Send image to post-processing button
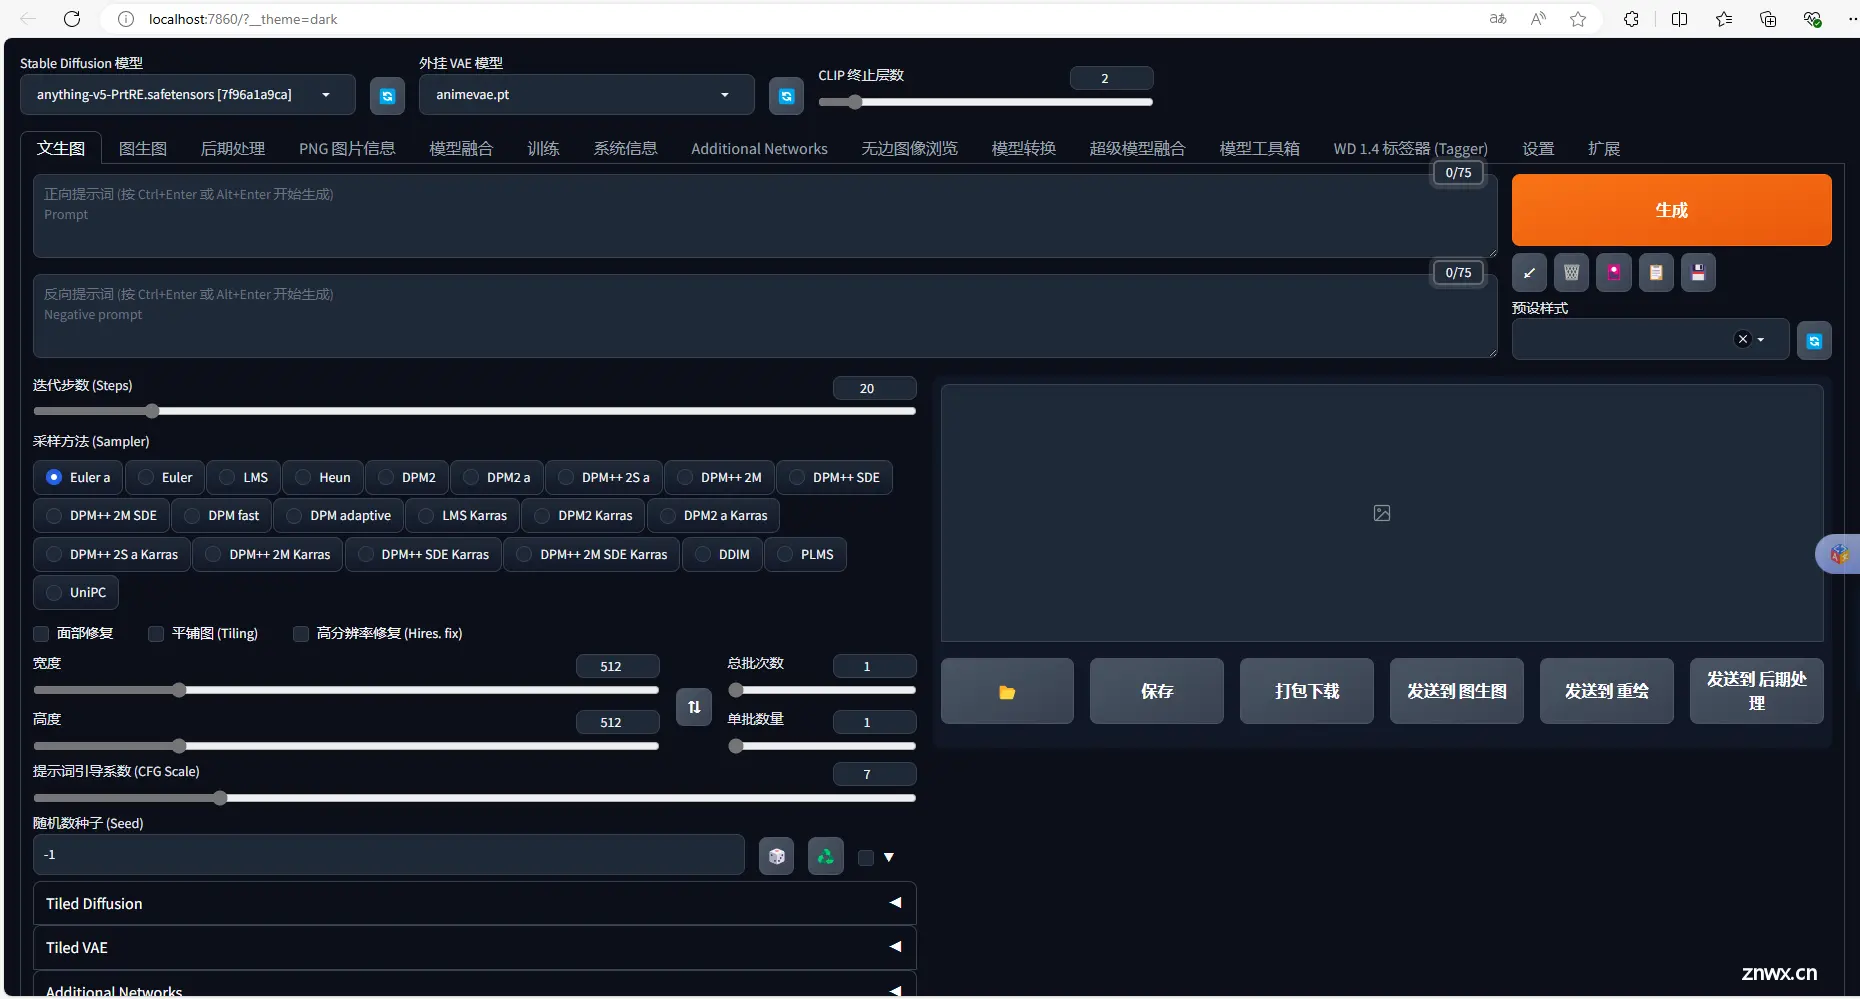 click(x=1757, y=691)
